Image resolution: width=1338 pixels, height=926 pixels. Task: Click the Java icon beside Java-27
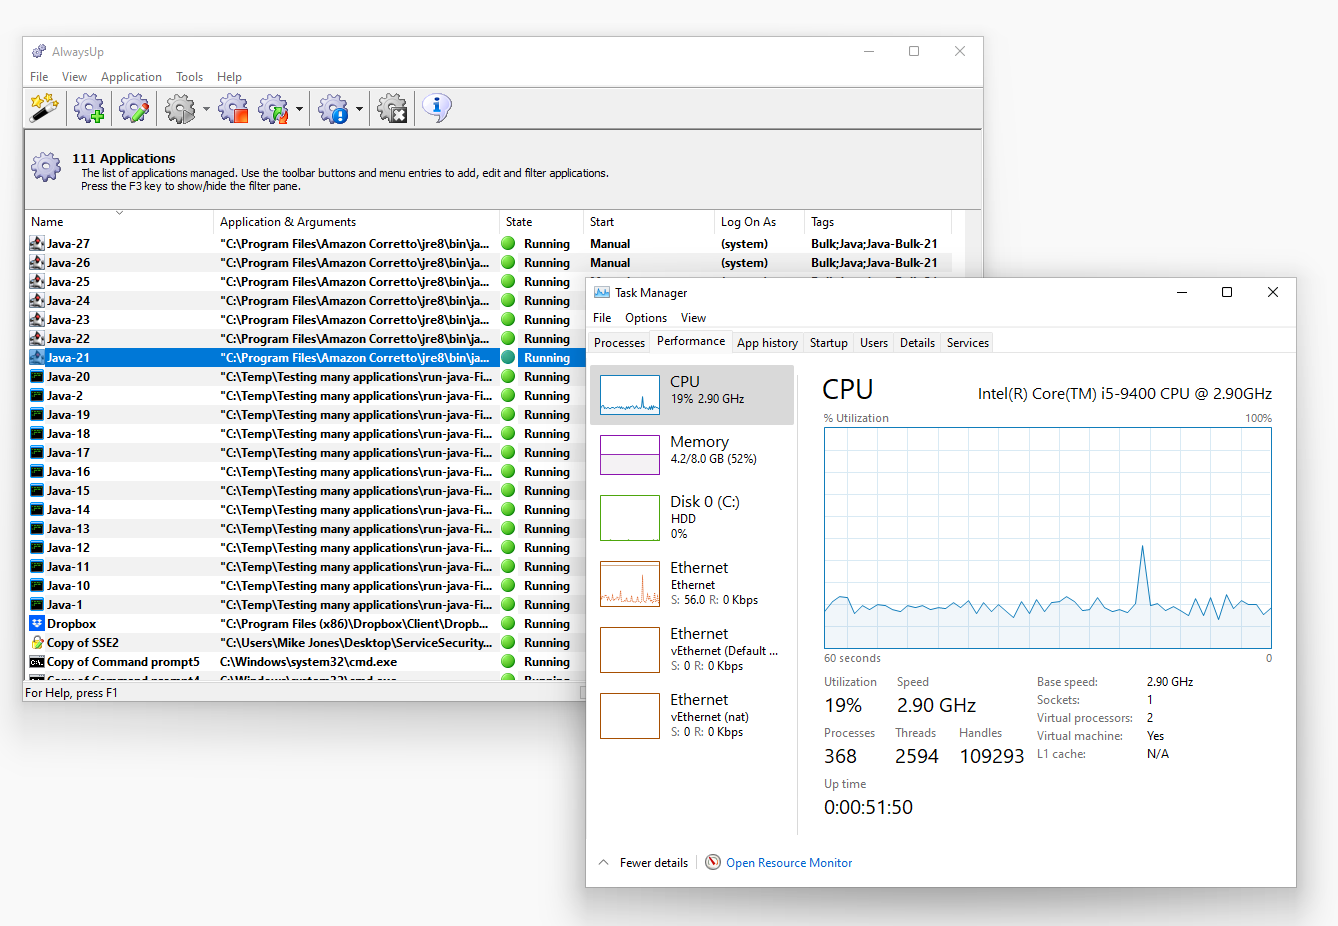point(37,244)
